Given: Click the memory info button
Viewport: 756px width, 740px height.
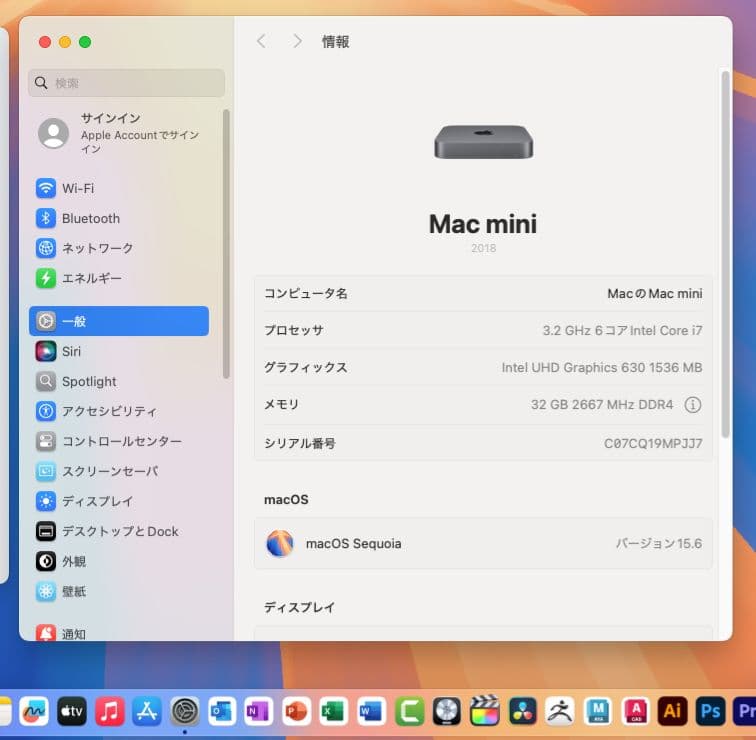Looking at the screenshot, I should (x=693, y=404).
